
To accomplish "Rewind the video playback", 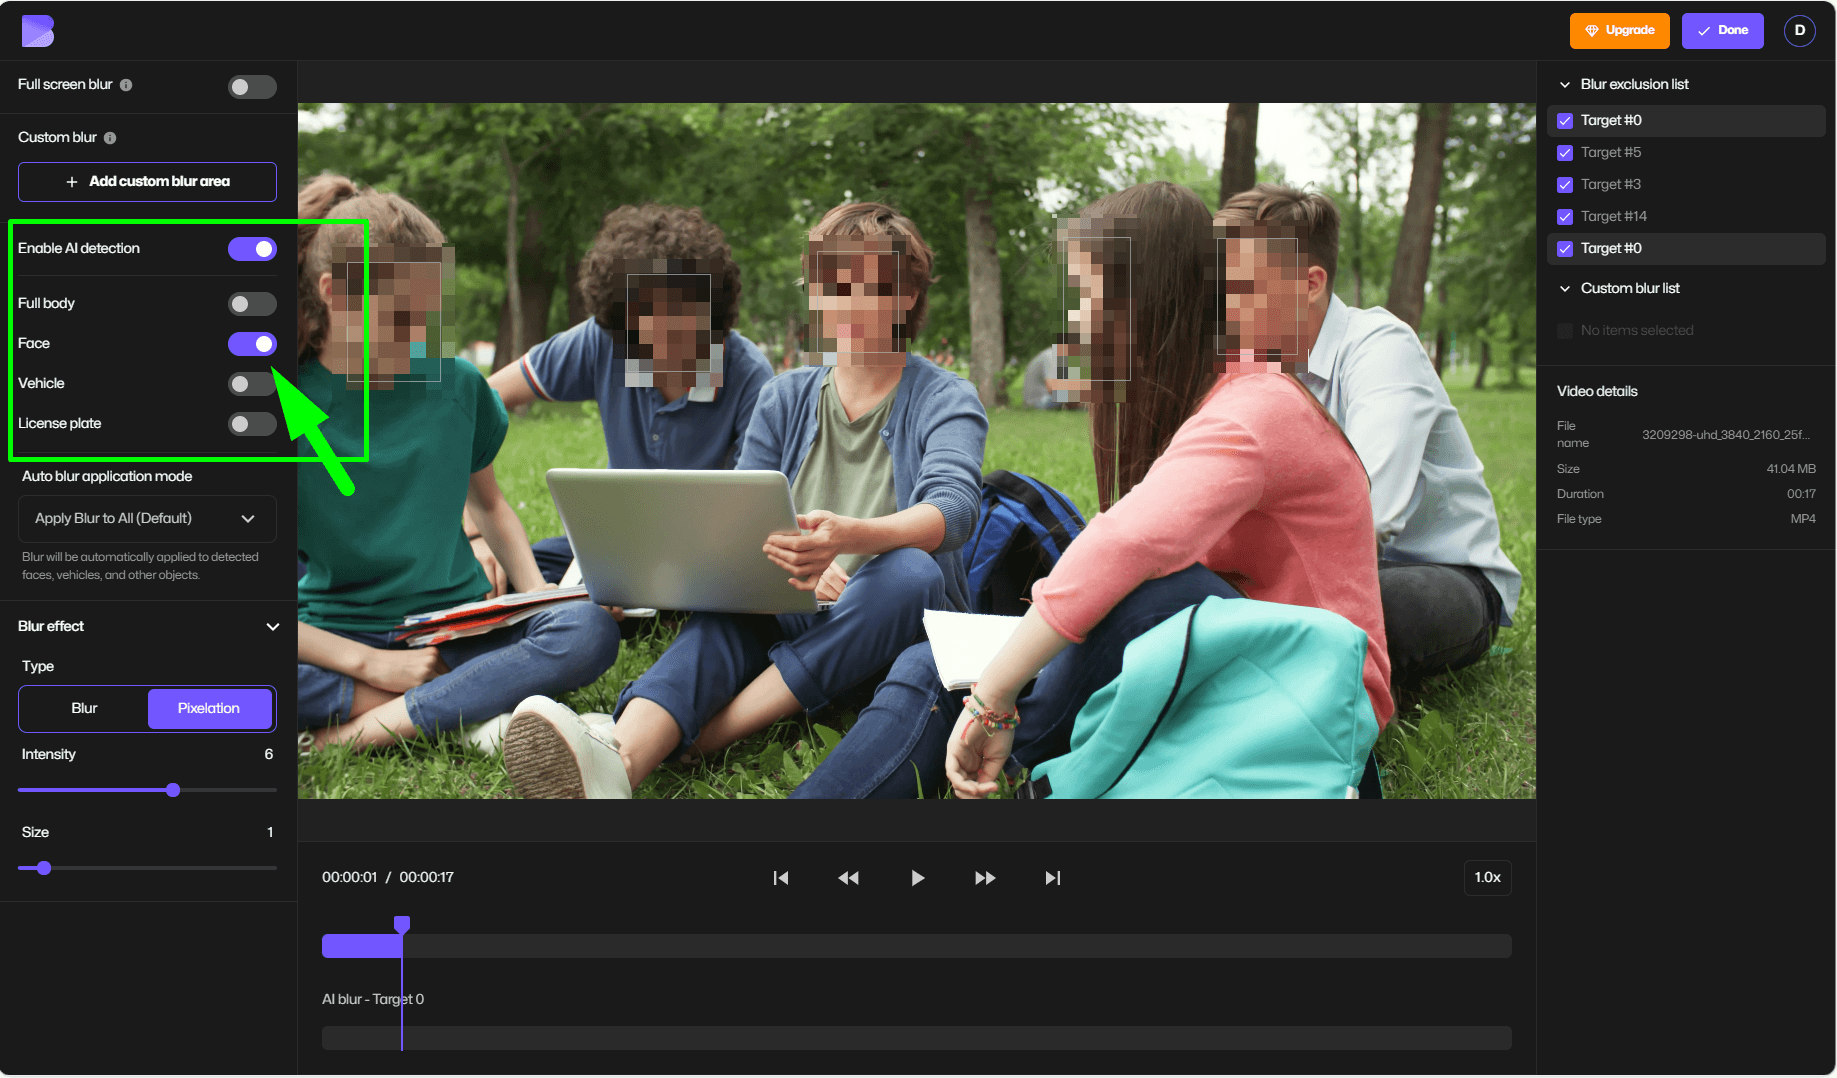I will (x=849, y=877).
